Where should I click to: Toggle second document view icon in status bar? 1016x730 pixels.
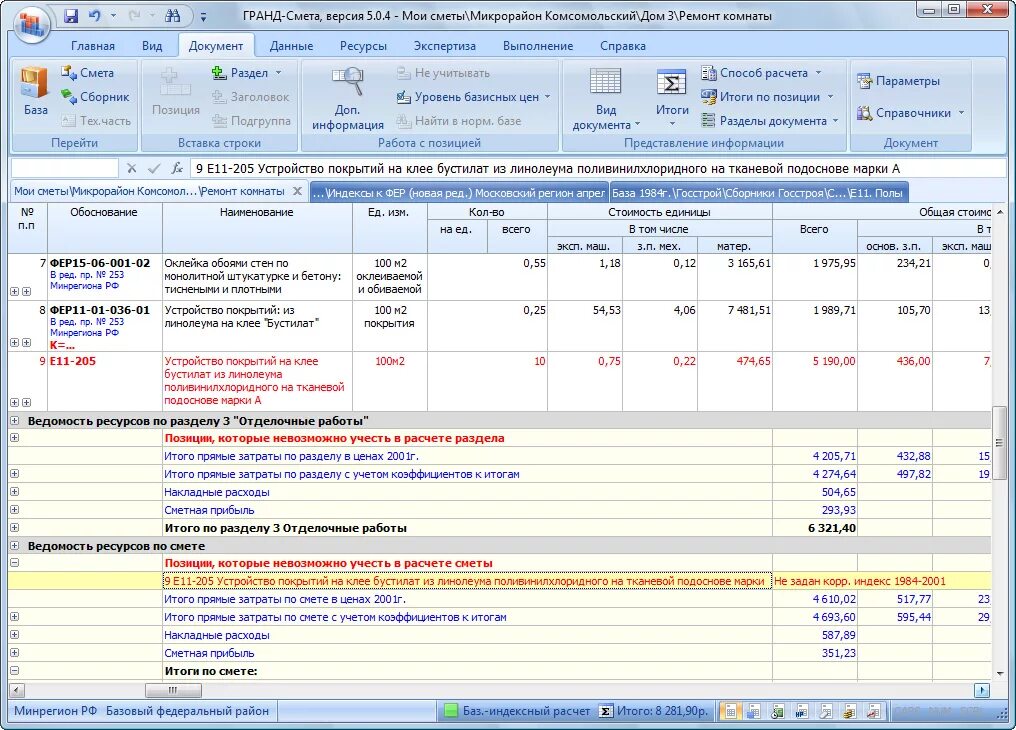[x=753, y=711]
